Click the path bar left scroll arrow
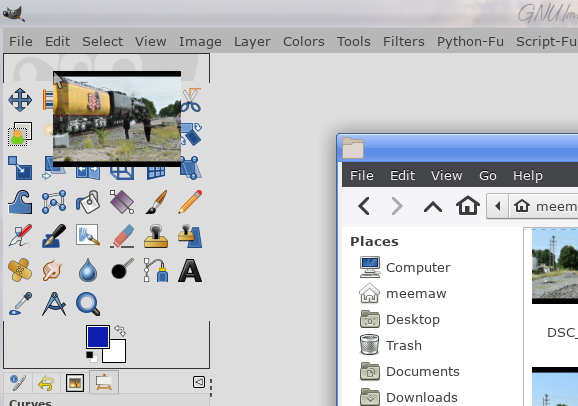The image size is (578, 406). tap(497, 206)
